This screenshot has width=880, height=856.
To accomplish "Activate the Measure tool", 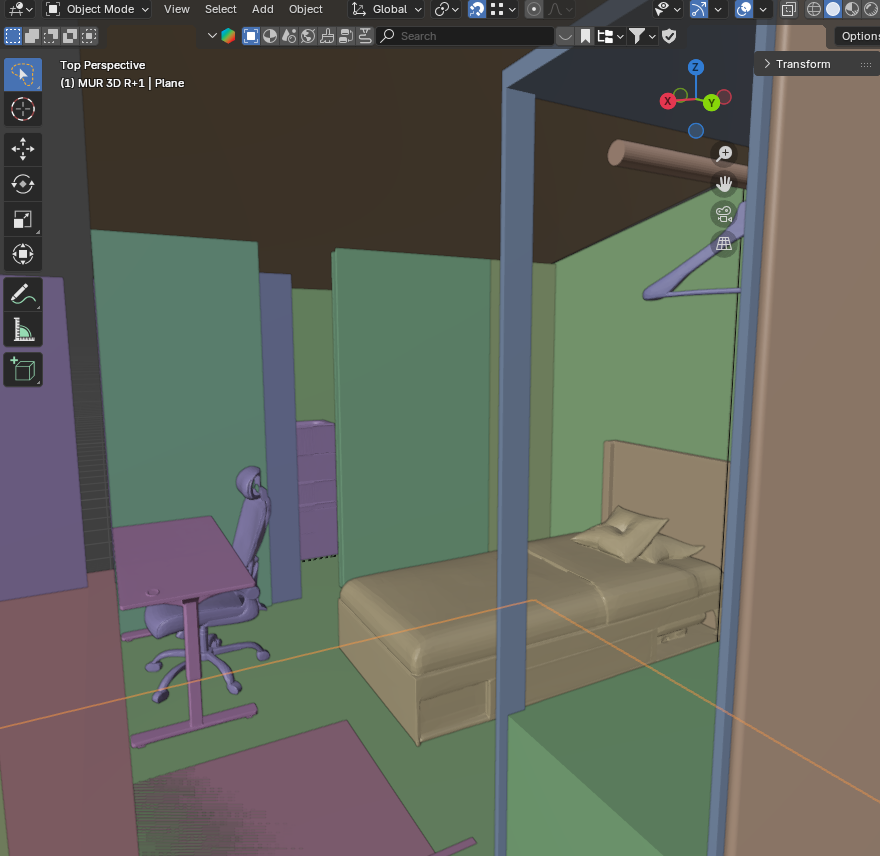I will click(x=23, y=329).
